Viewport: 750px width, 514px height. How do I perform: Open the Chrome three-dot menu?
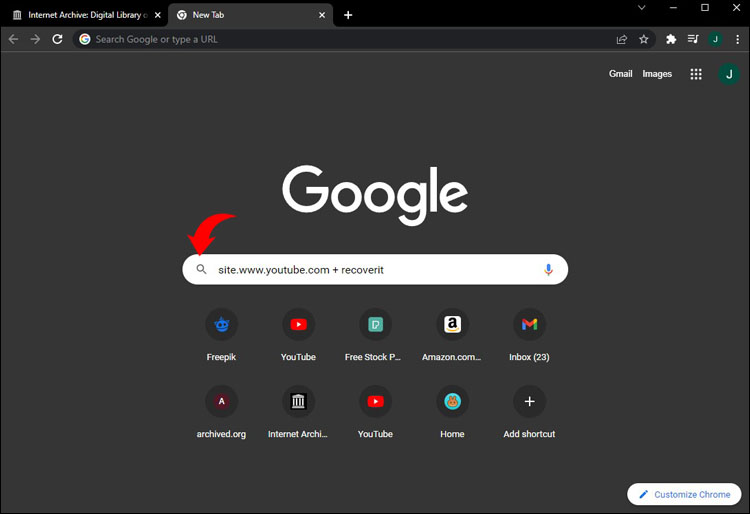pos(738,39)
